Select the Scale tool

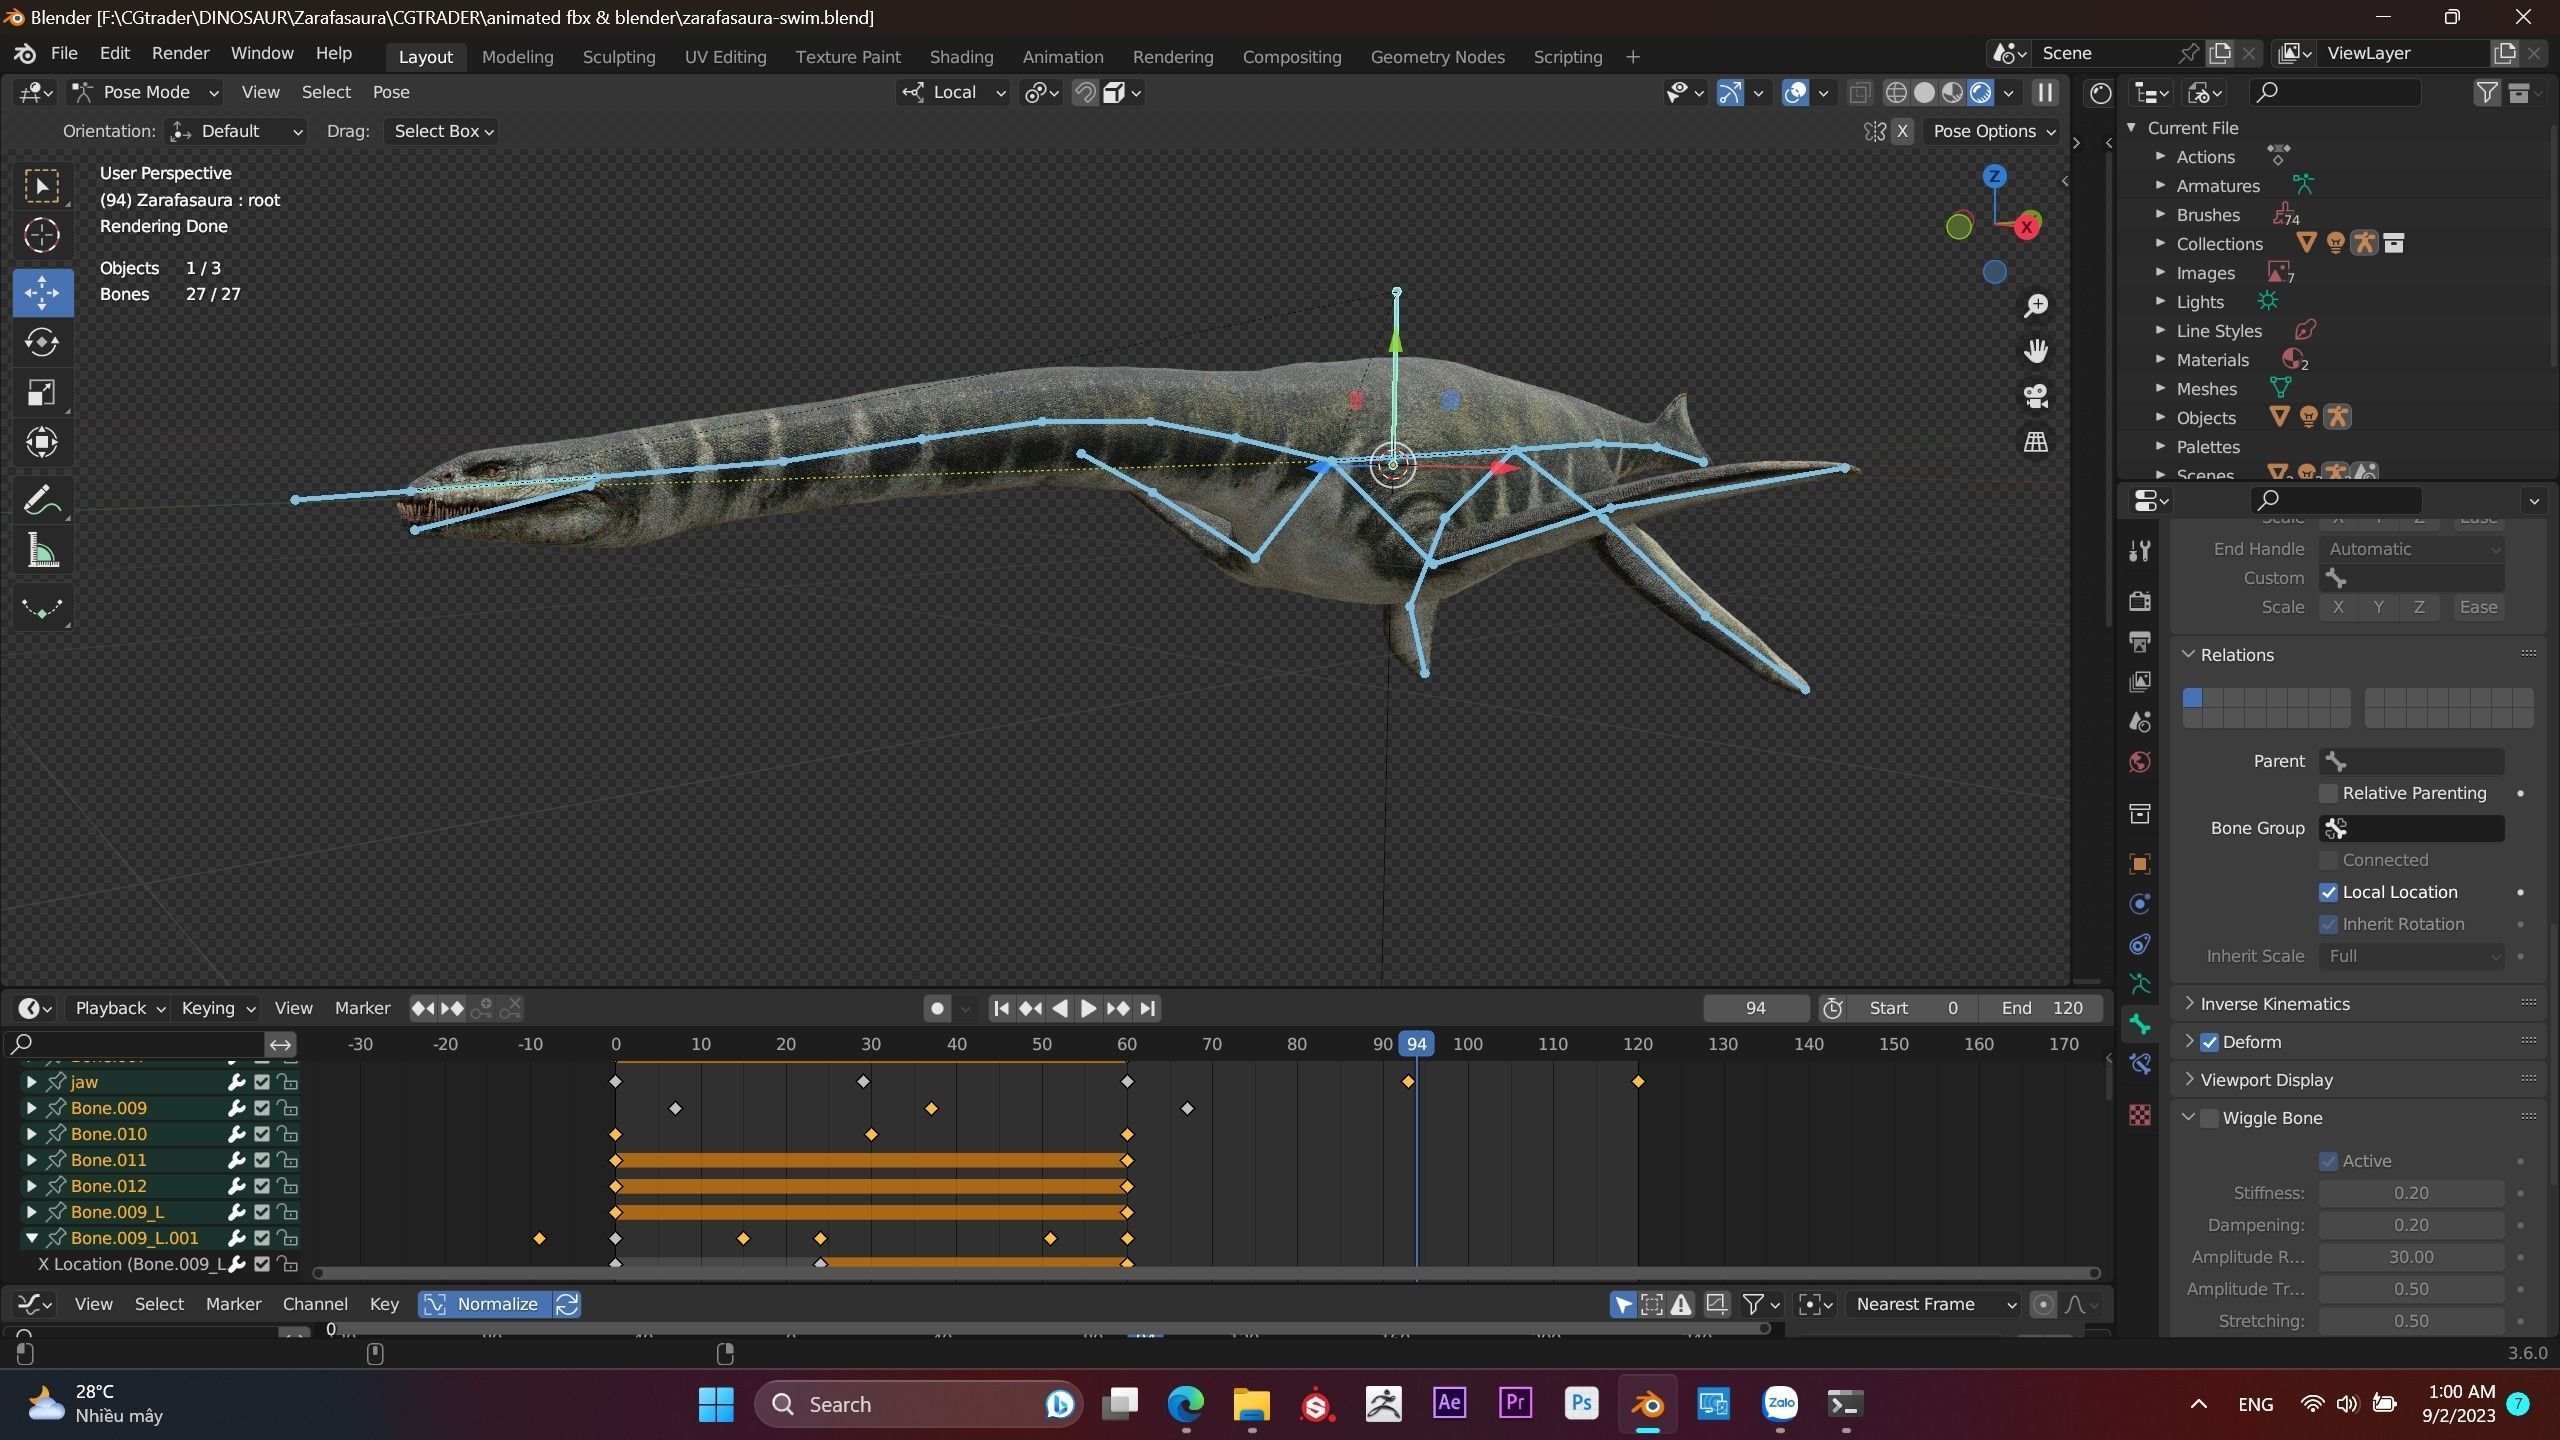(x=42, y=392)
